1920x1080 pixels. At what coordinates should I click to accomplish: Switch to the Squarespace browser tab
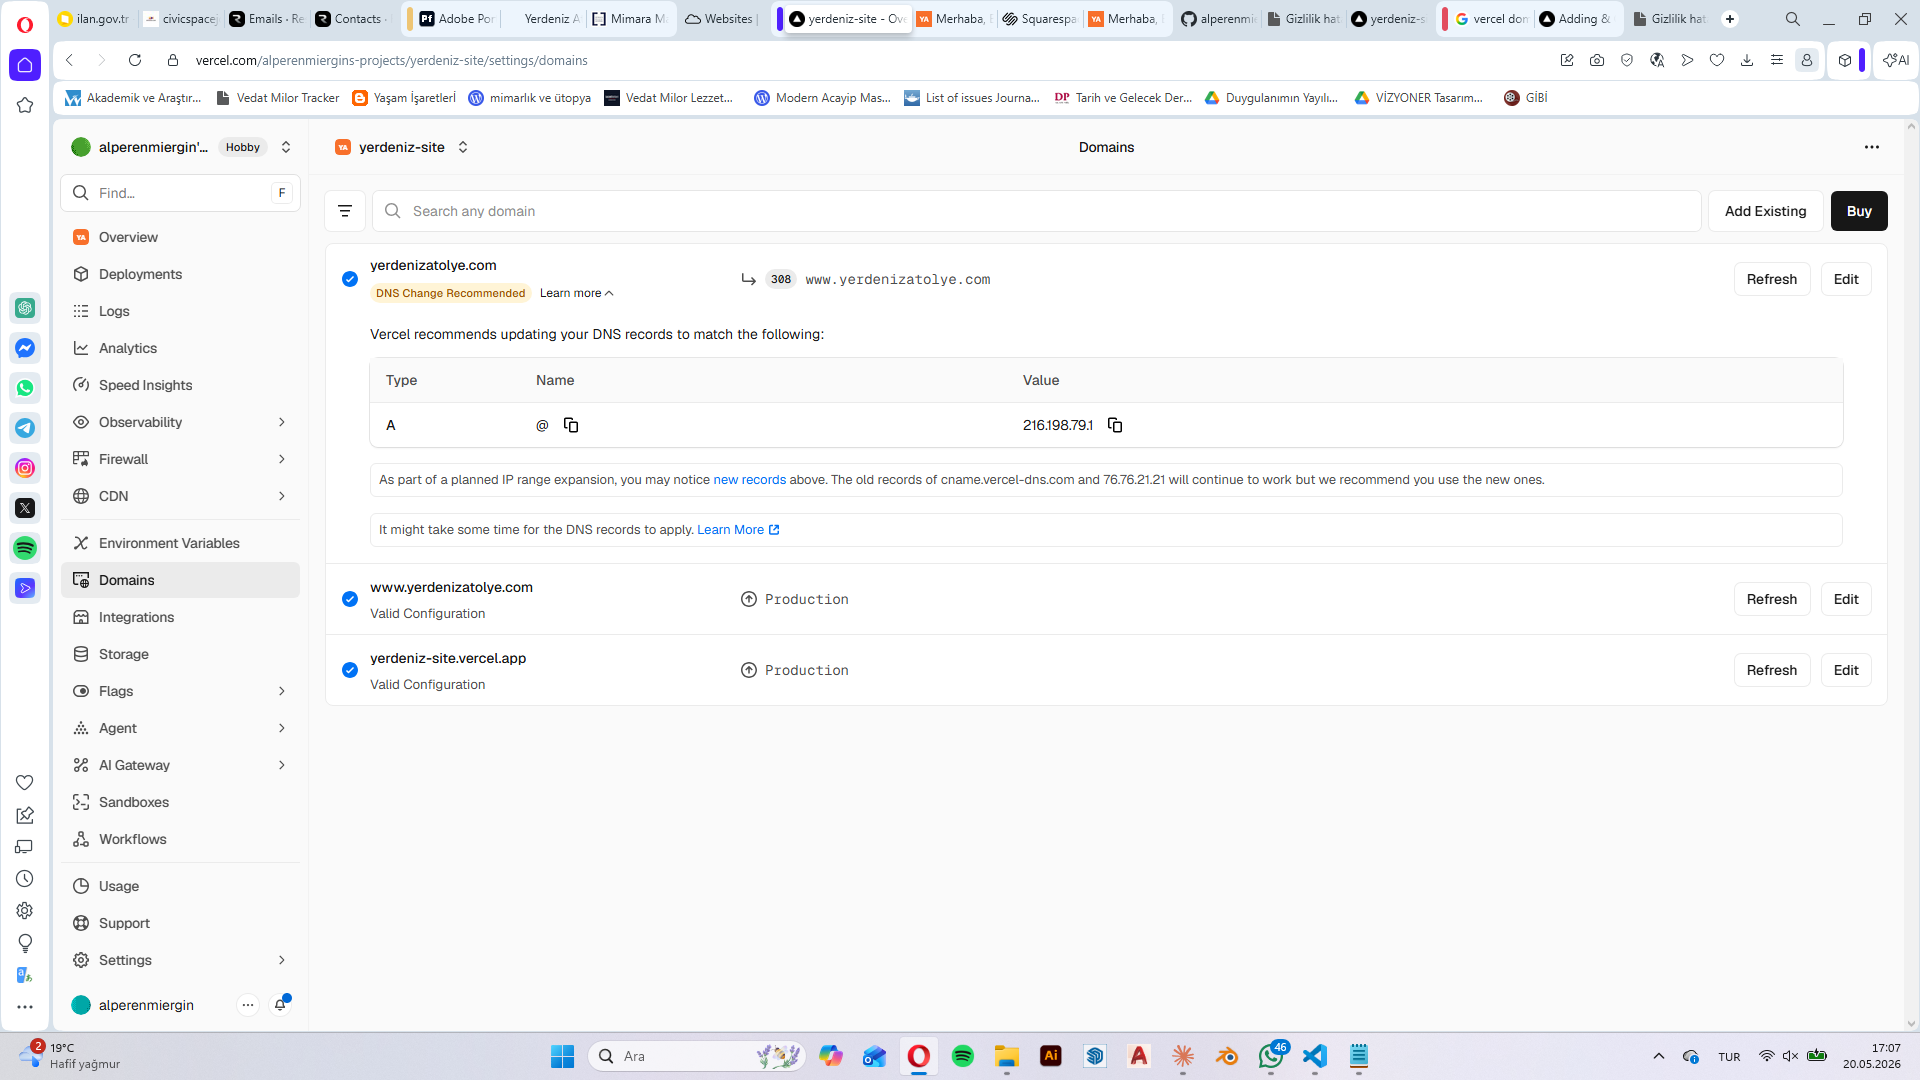coord(1039,19)
